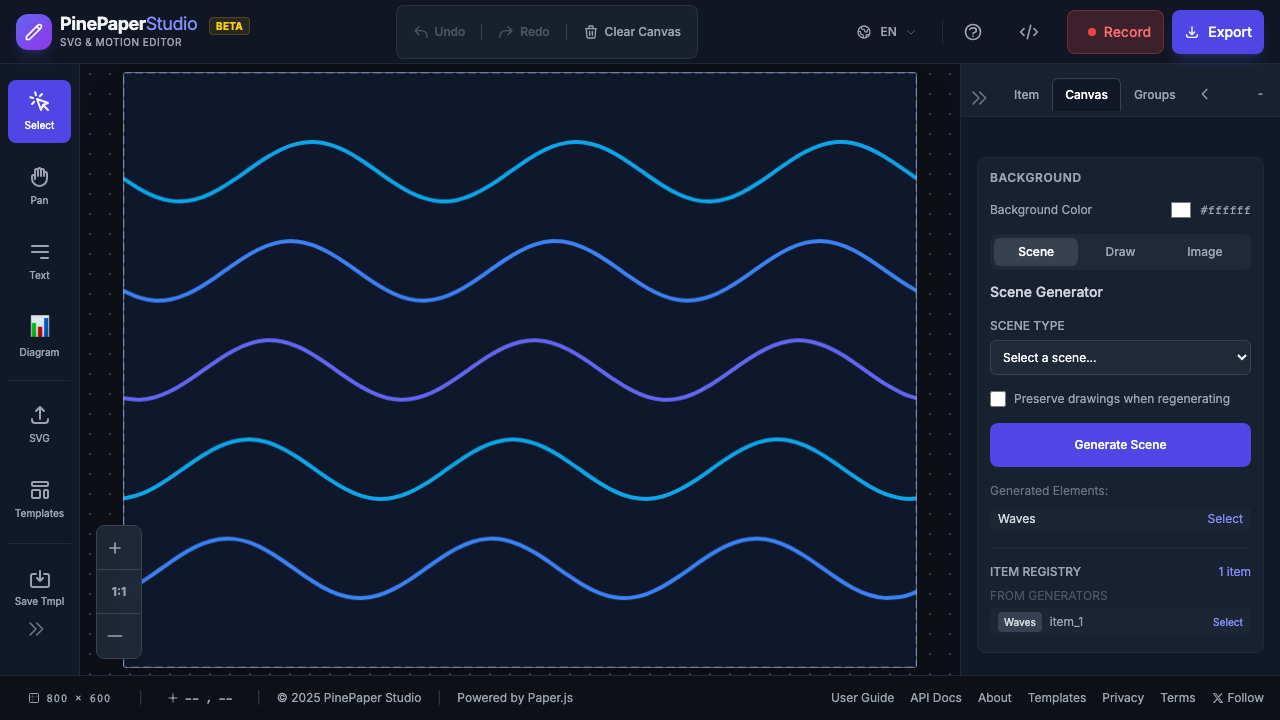This screenshot has height=720, width=1280.
Task: Click the Generate Scene button
Action: tap(1120, 444)
